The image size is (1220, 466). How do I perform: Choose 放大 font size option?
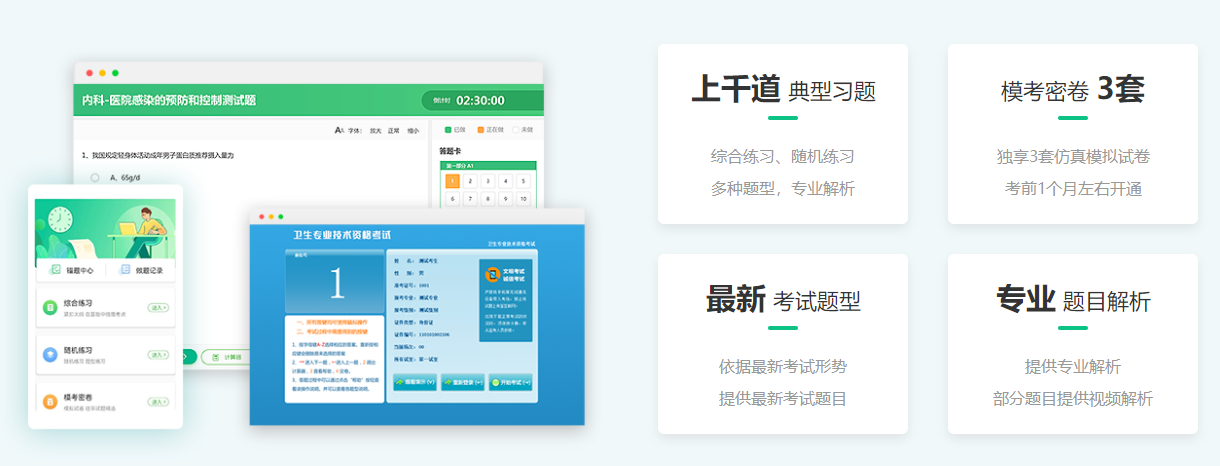click(375, 130)
